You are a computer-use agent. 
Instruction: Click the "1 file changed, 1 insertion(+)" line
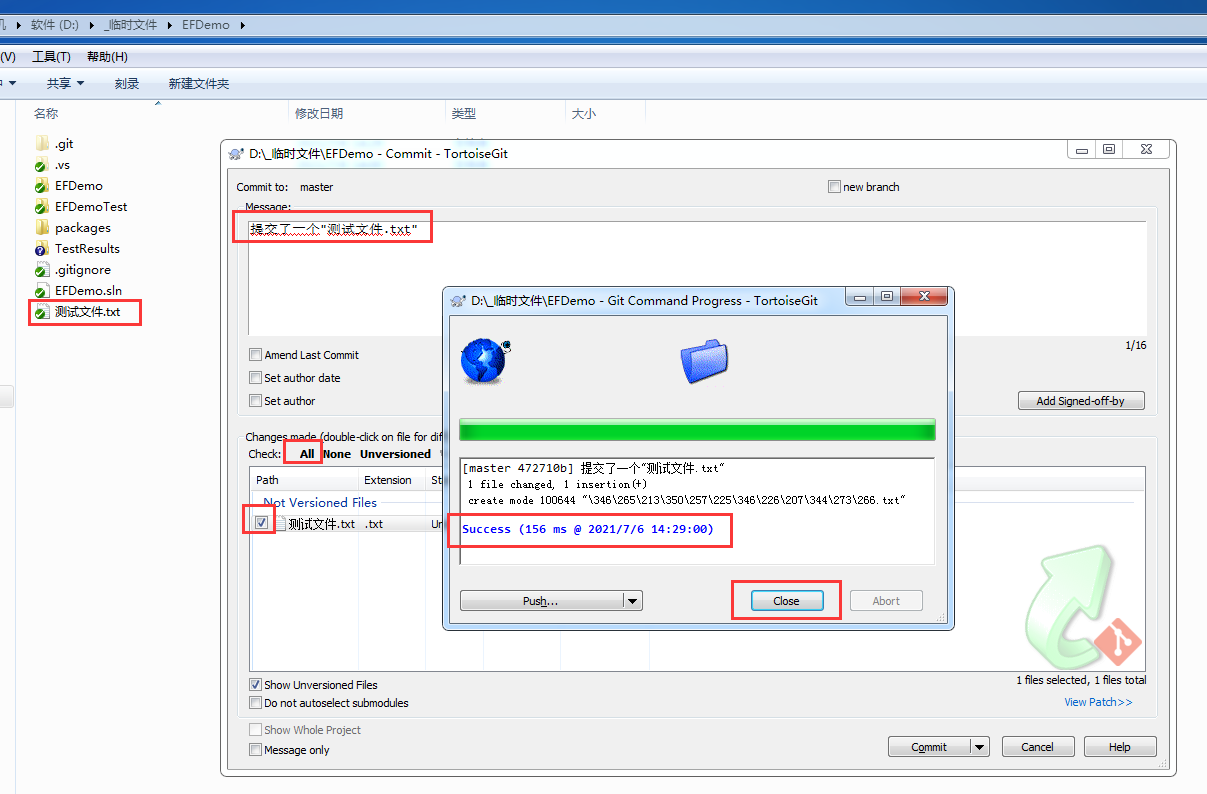tap(557, 484)
